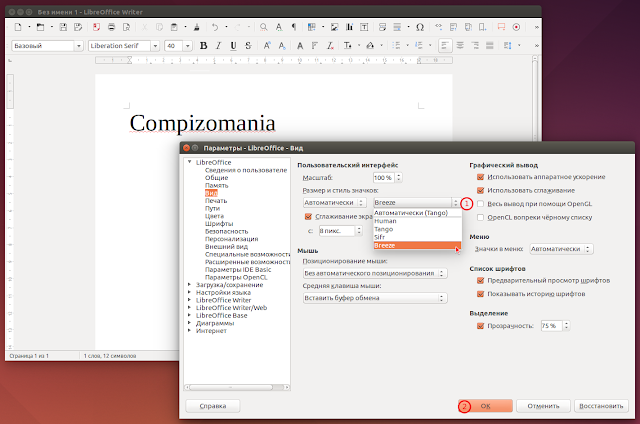Create a new document from the Writer toolbar
This screenshot has width=640, height=424.
[18, 27]
